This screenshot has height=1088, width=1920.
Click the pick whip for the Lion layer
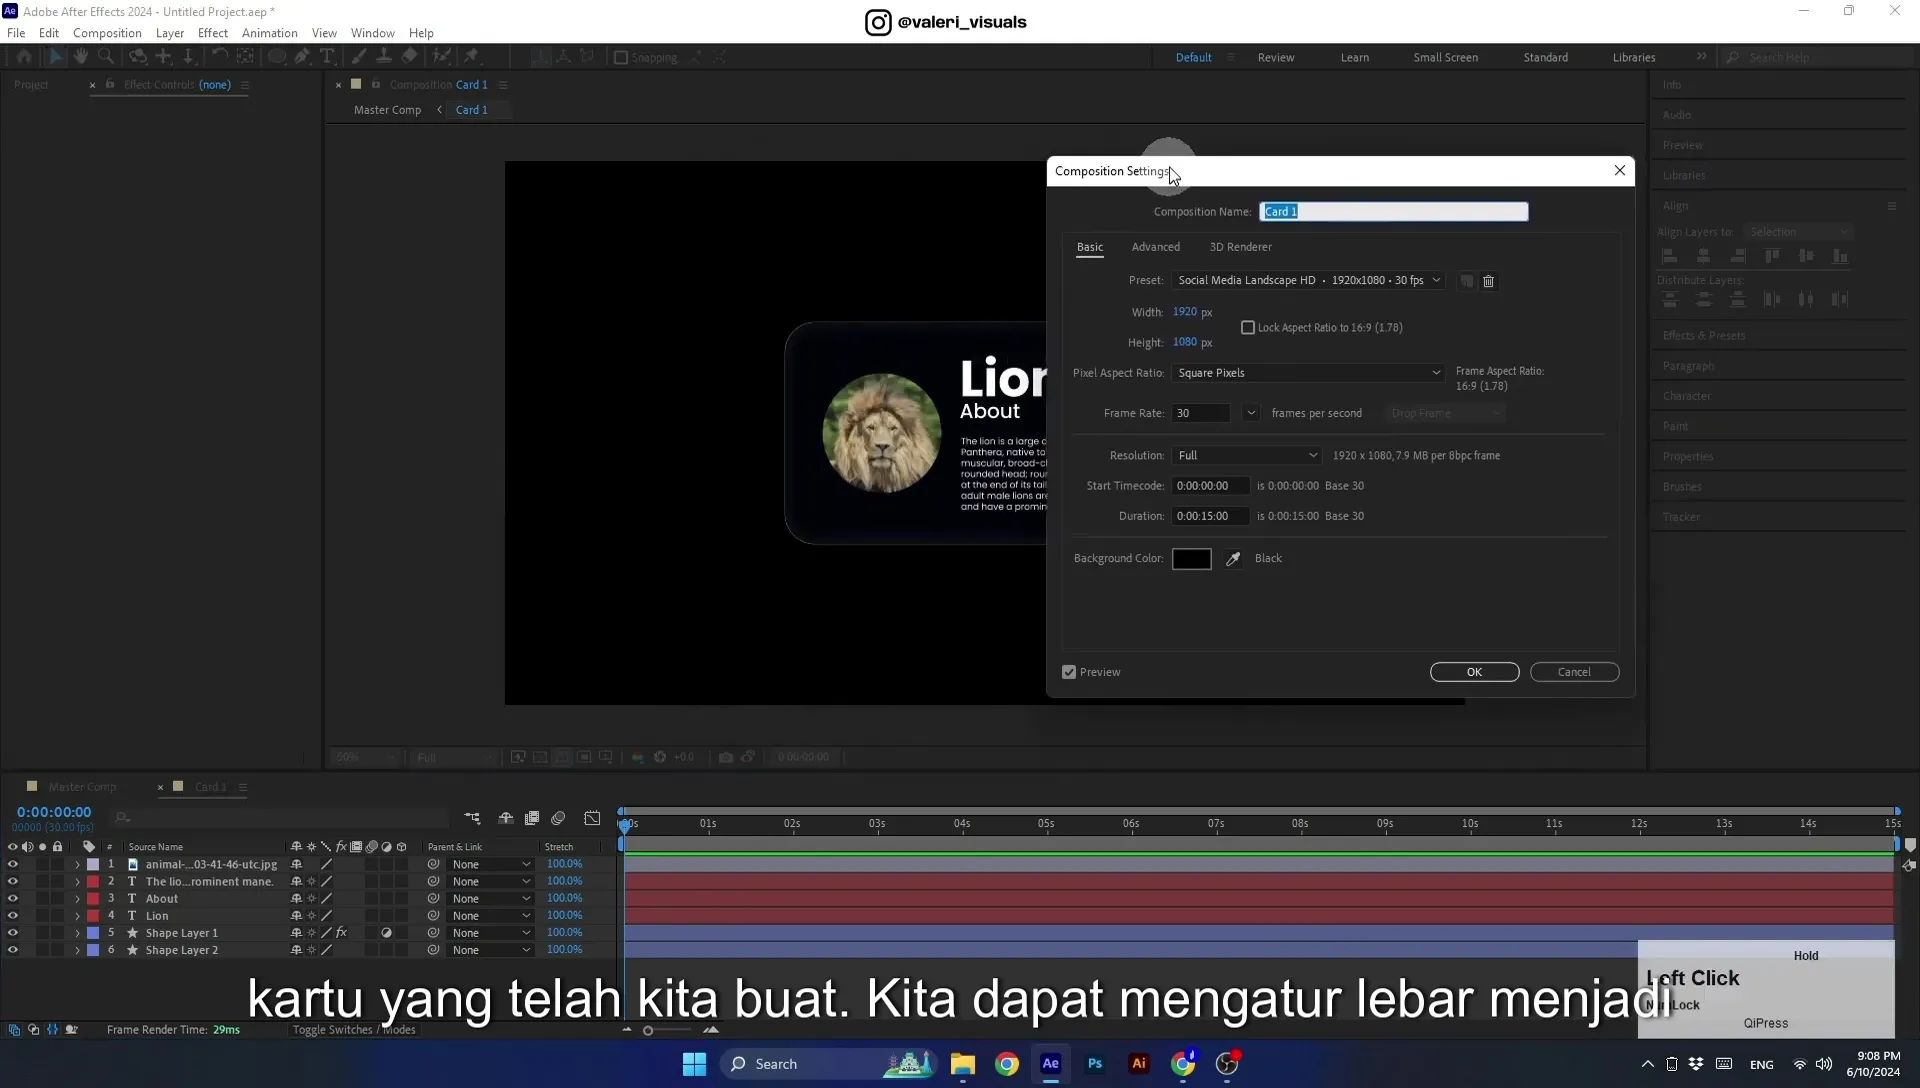coord(433,916)
